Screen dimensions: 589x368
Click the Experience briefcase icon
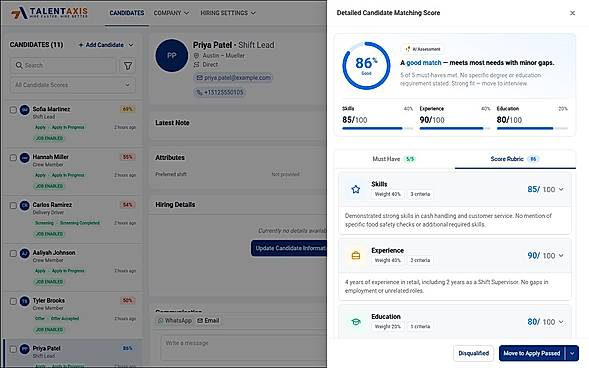click(356, 256)
